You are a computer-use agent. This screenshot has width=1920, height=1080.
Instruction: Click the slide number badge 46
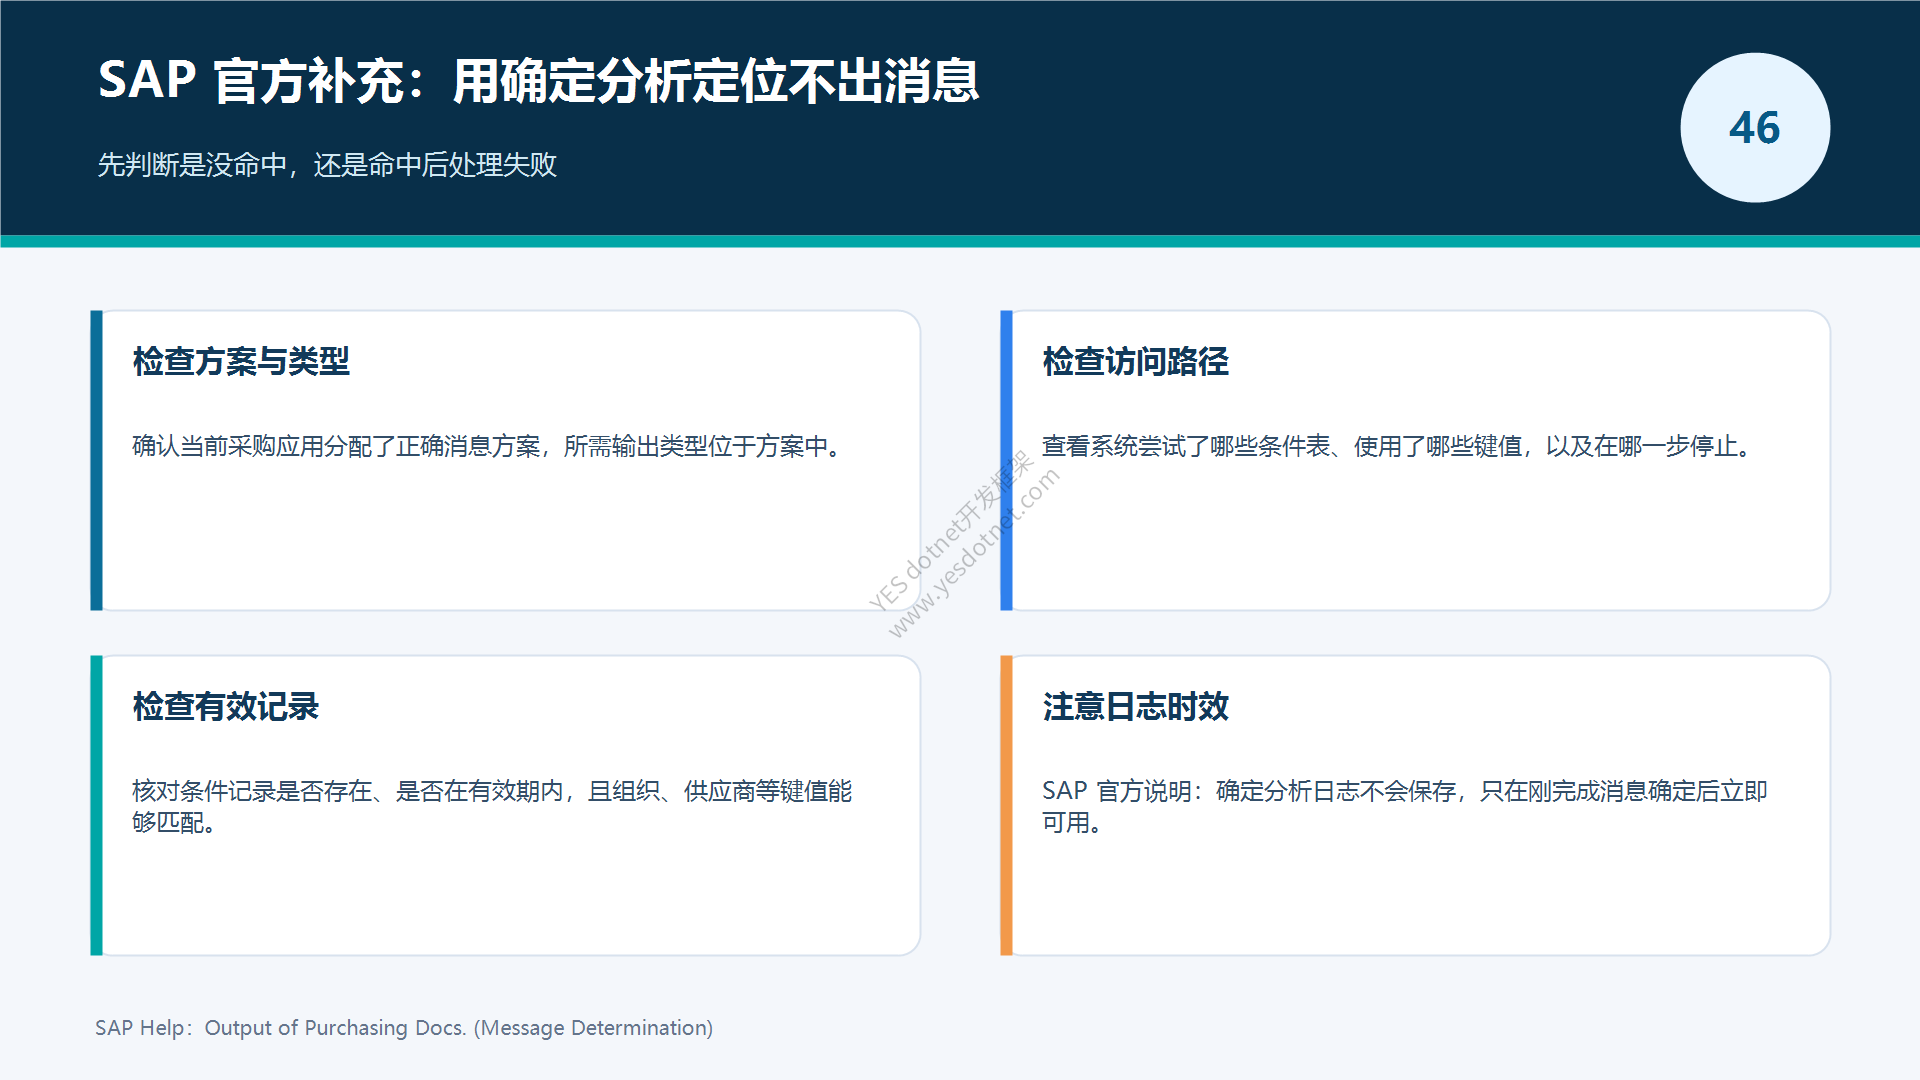(1755, 128)
